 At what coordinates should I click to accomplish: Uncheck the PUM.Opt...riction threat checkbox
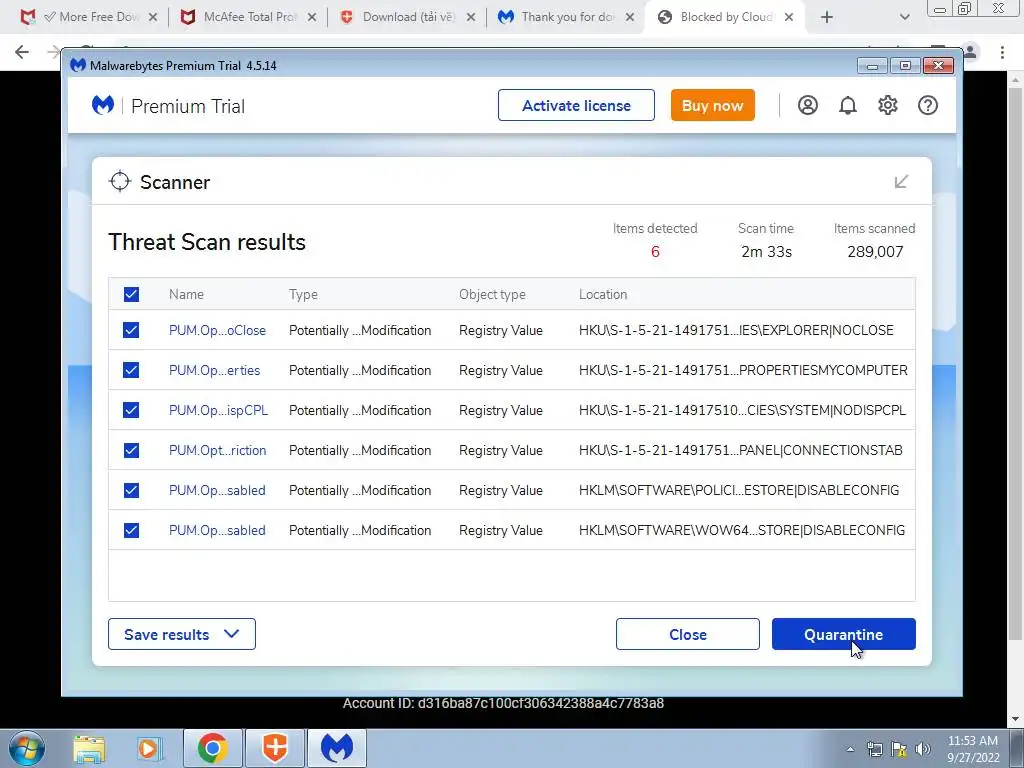131,450
